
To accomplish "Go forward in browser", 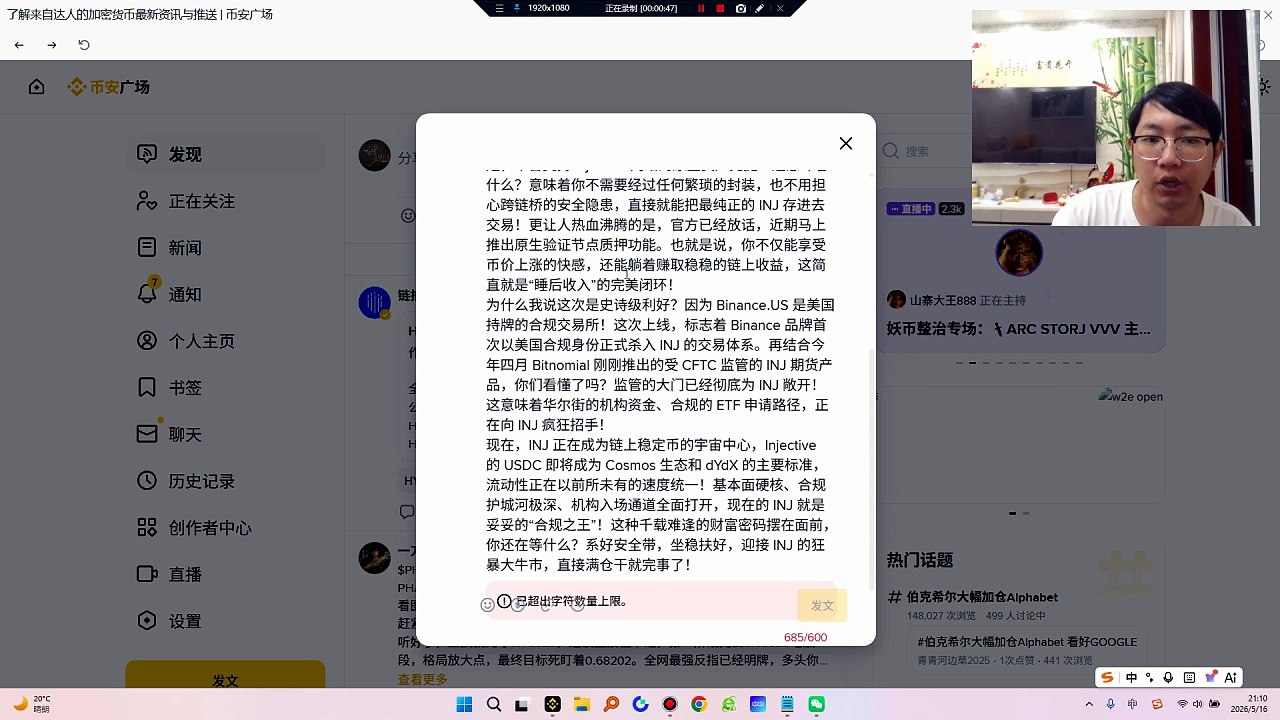I will point(52,45).
